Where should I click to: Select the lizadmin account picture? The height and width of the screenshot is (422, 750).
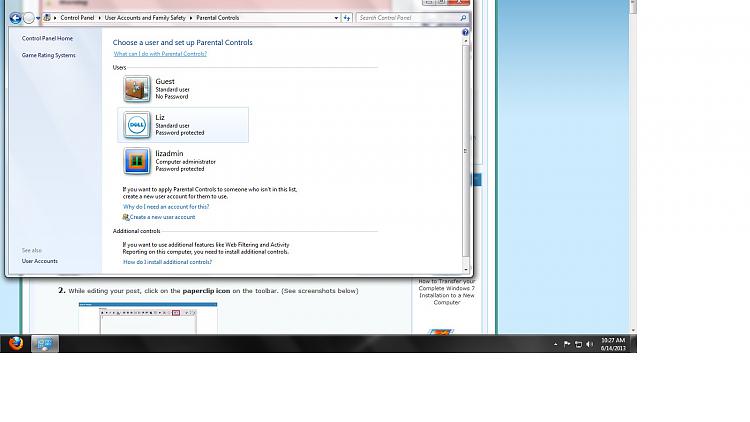[136, 161]
